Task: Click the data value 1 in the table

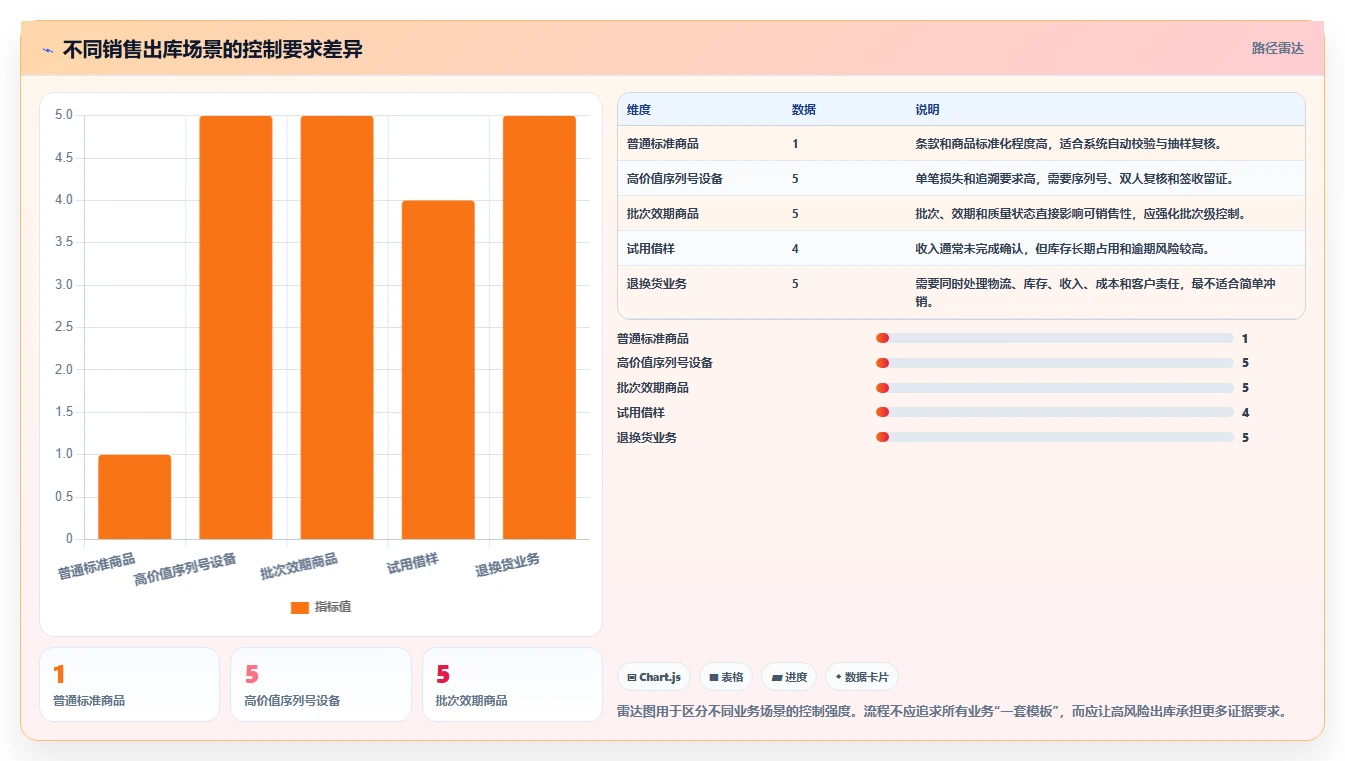Action: tap(795, 144)
